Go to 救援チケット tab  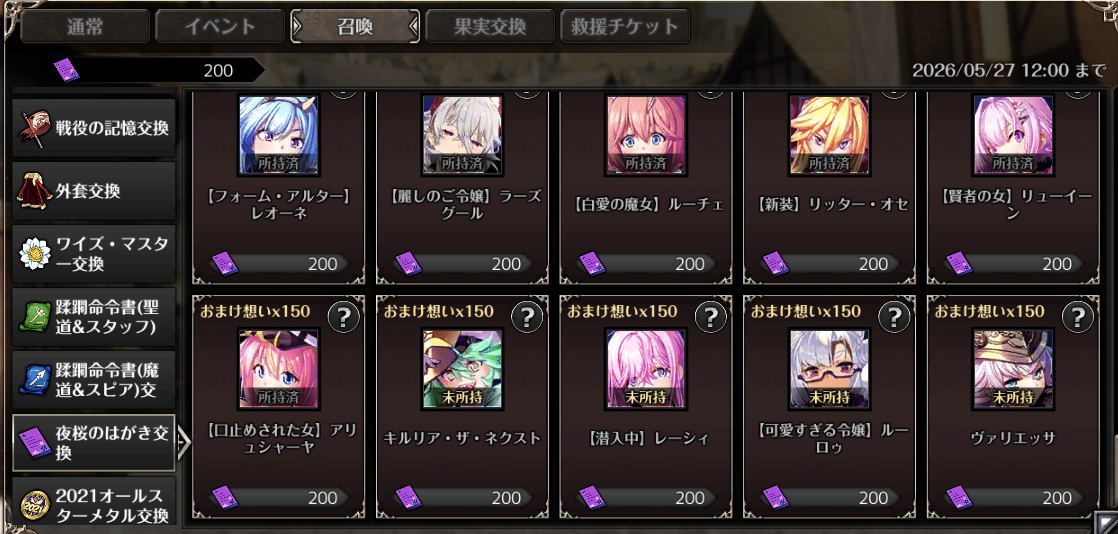[625, 26]
